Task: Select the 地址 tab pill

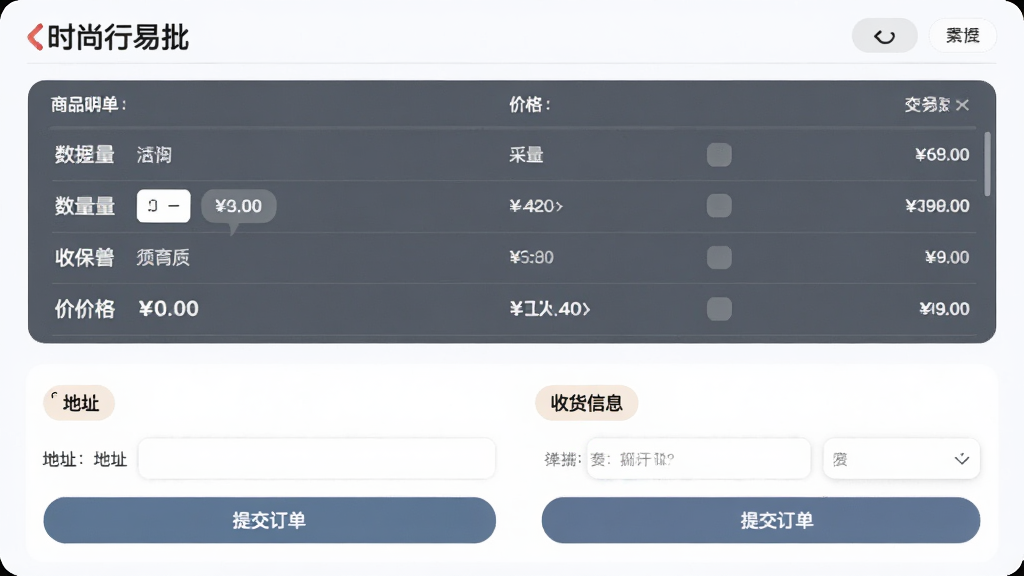Action: [79, 403]
